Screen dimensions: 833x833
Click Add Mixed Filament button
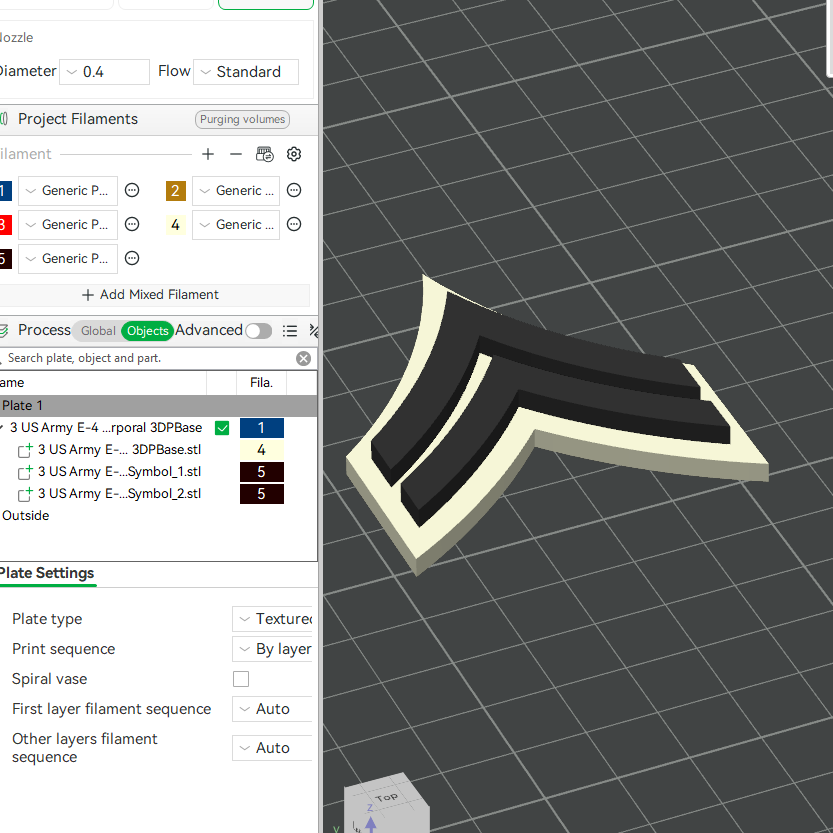[x=151, y=295]
